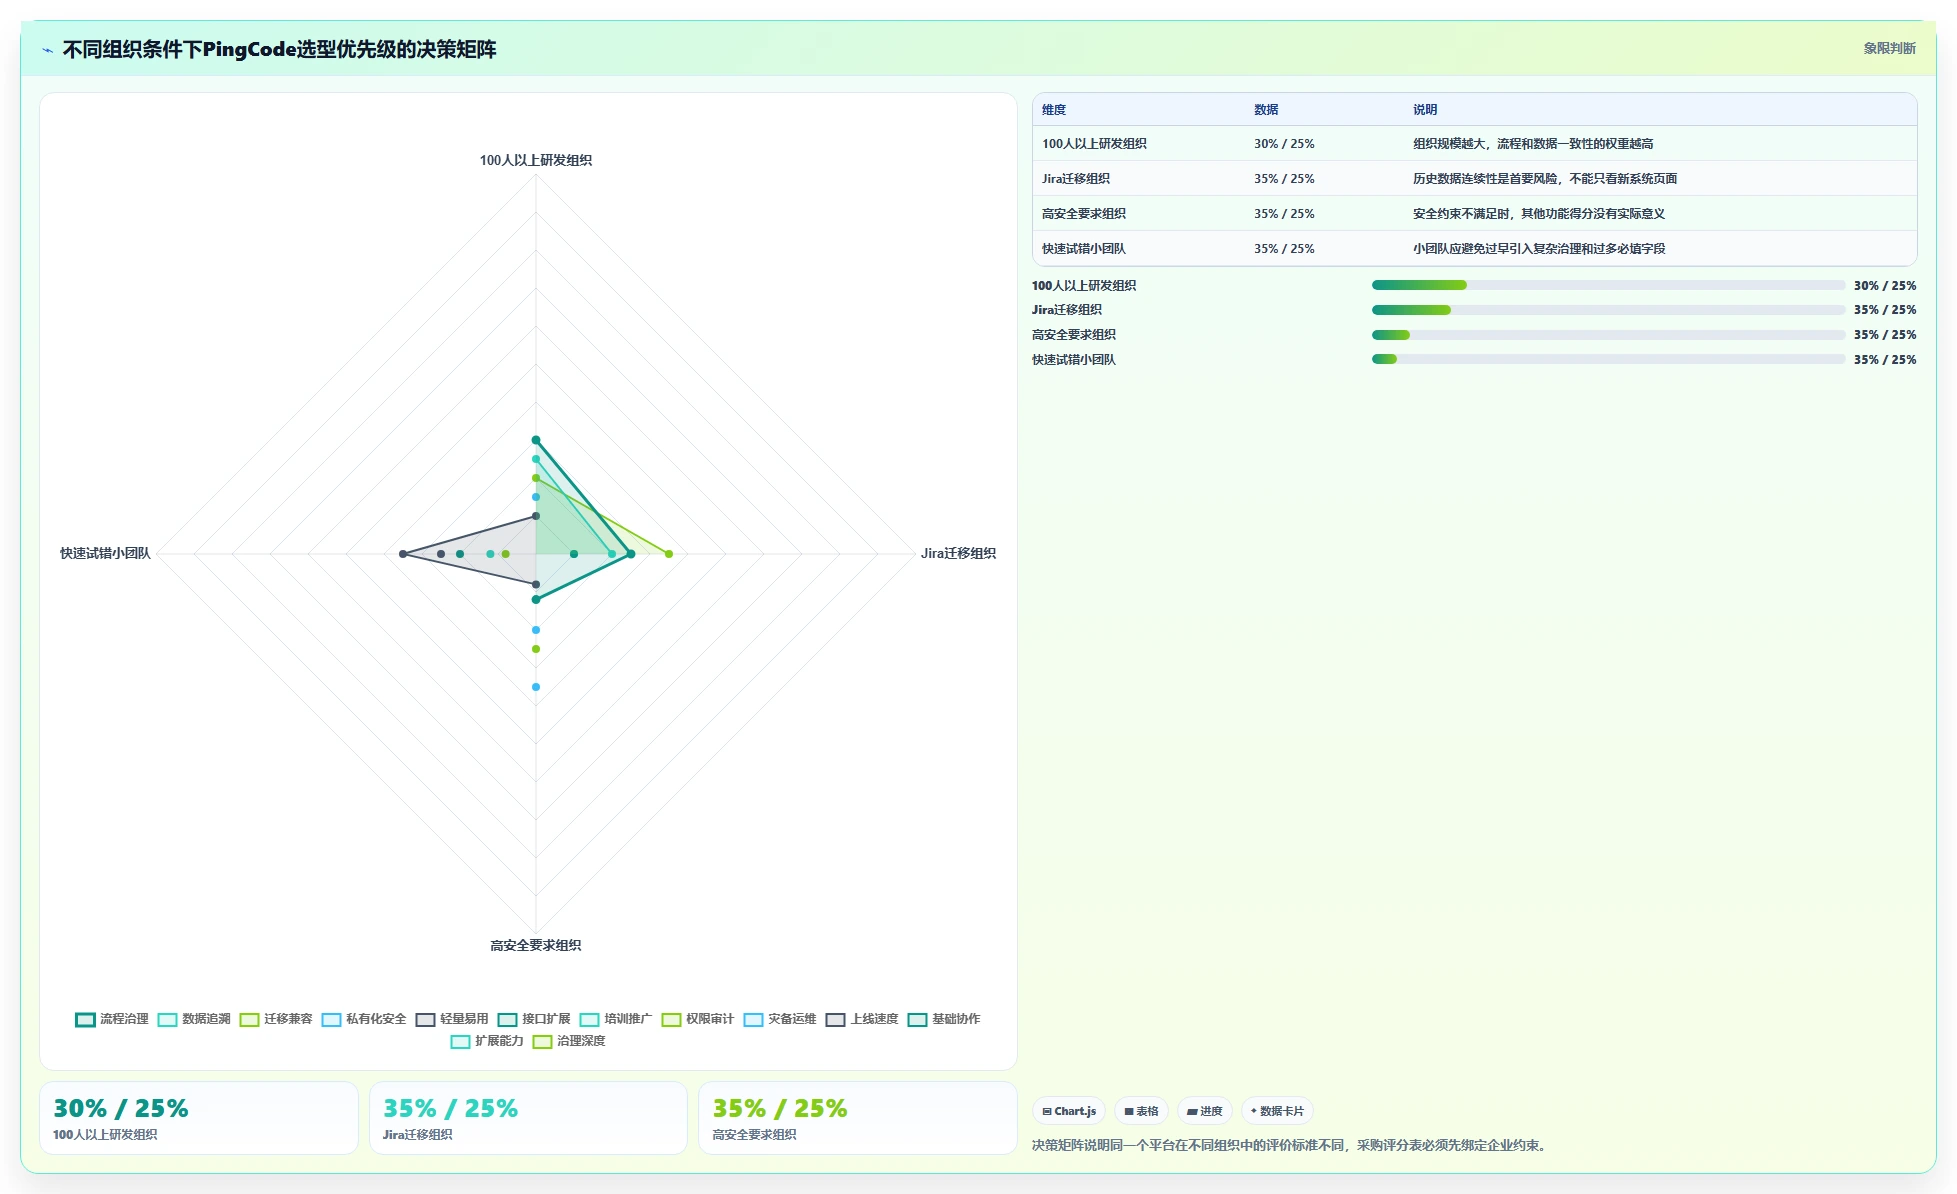Viewport: 1957px width, 1194px height.
Task: Click the 100人以上研发组织 progress bar
Action: coord(1608,285)
